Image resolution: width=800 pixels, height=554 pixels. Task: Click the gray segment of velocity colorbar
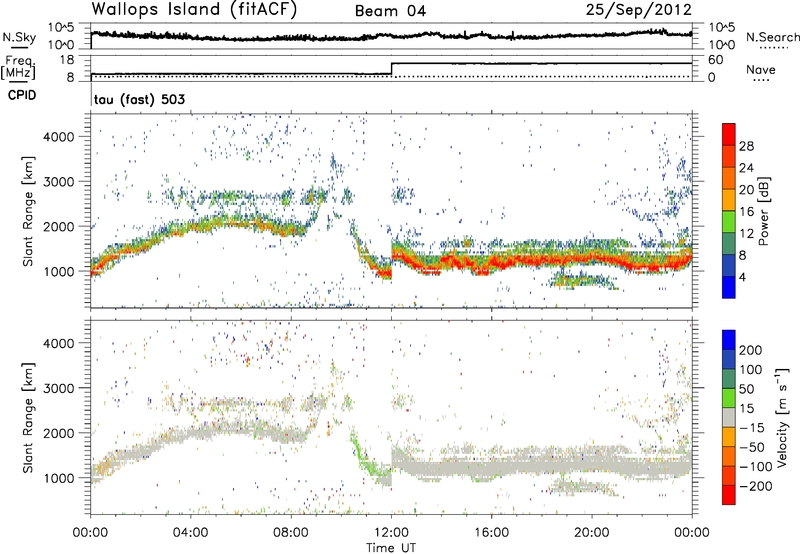tap(729, 417)
